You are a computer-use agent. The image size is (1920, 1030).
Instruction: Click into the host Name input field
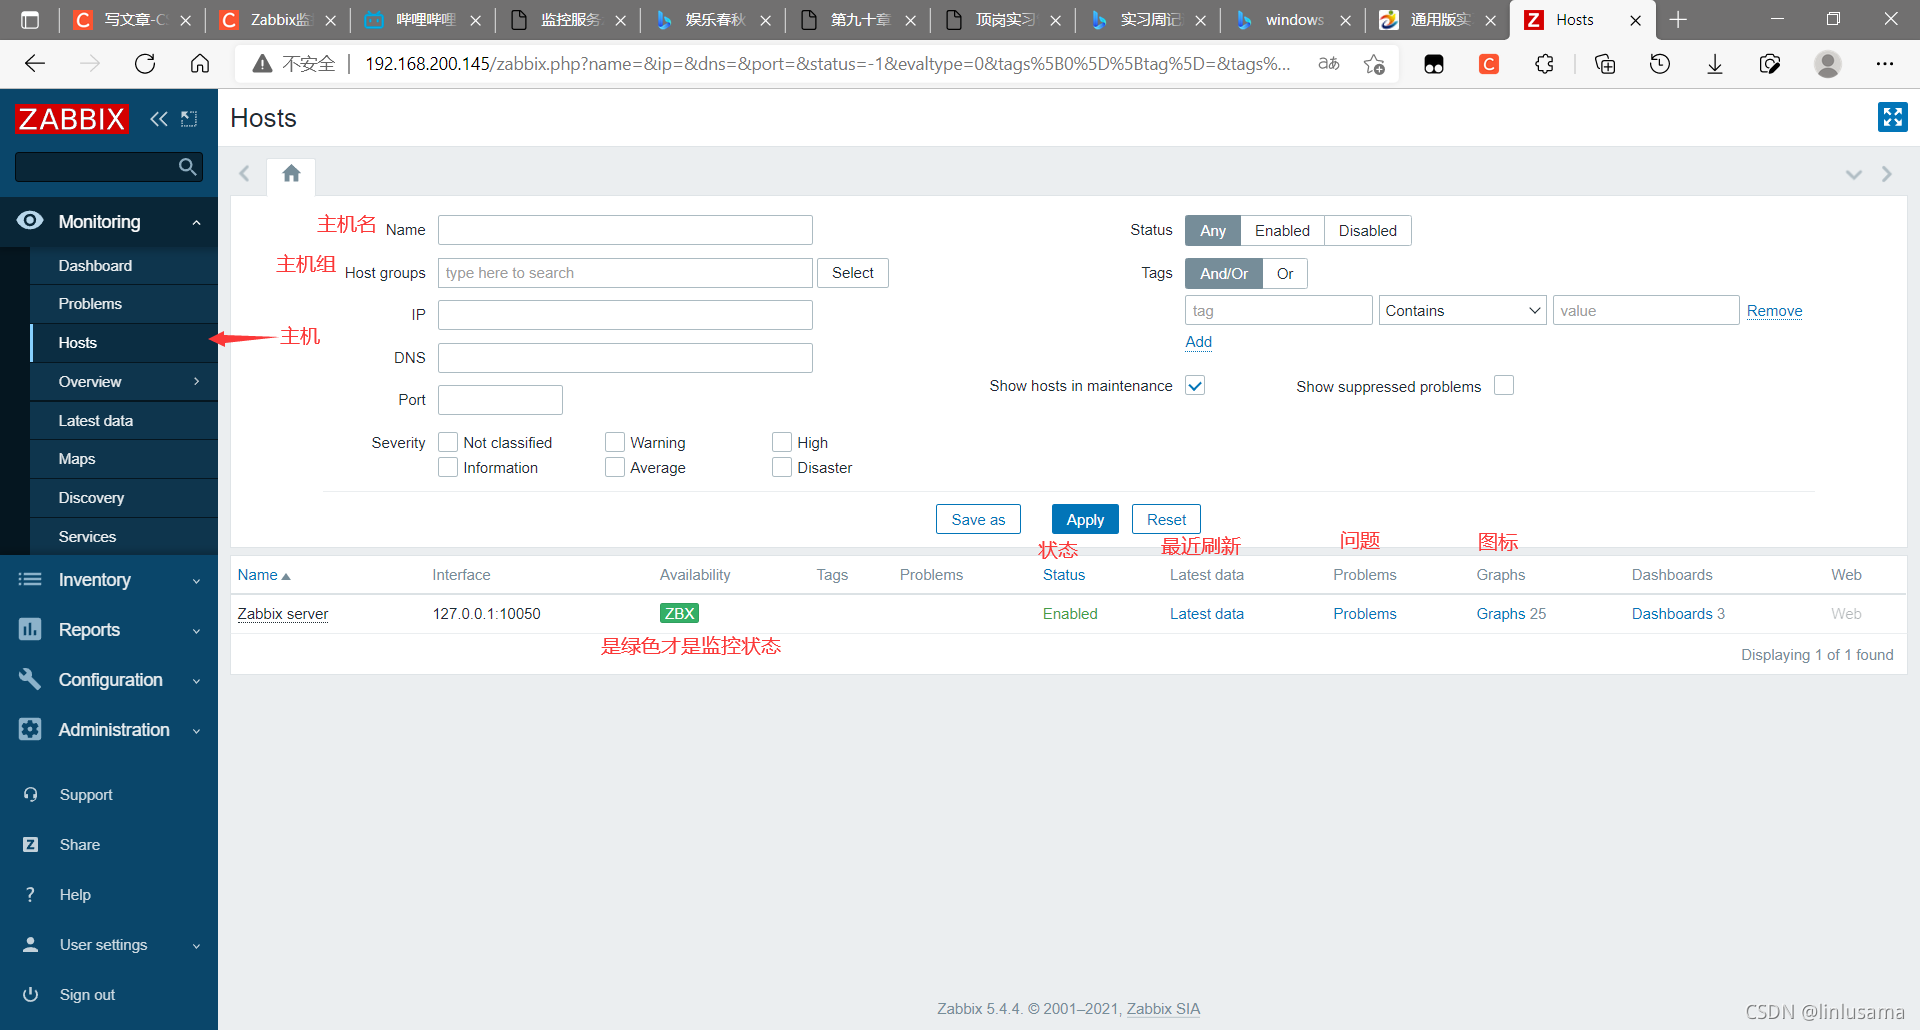click(x=625, y=230)
